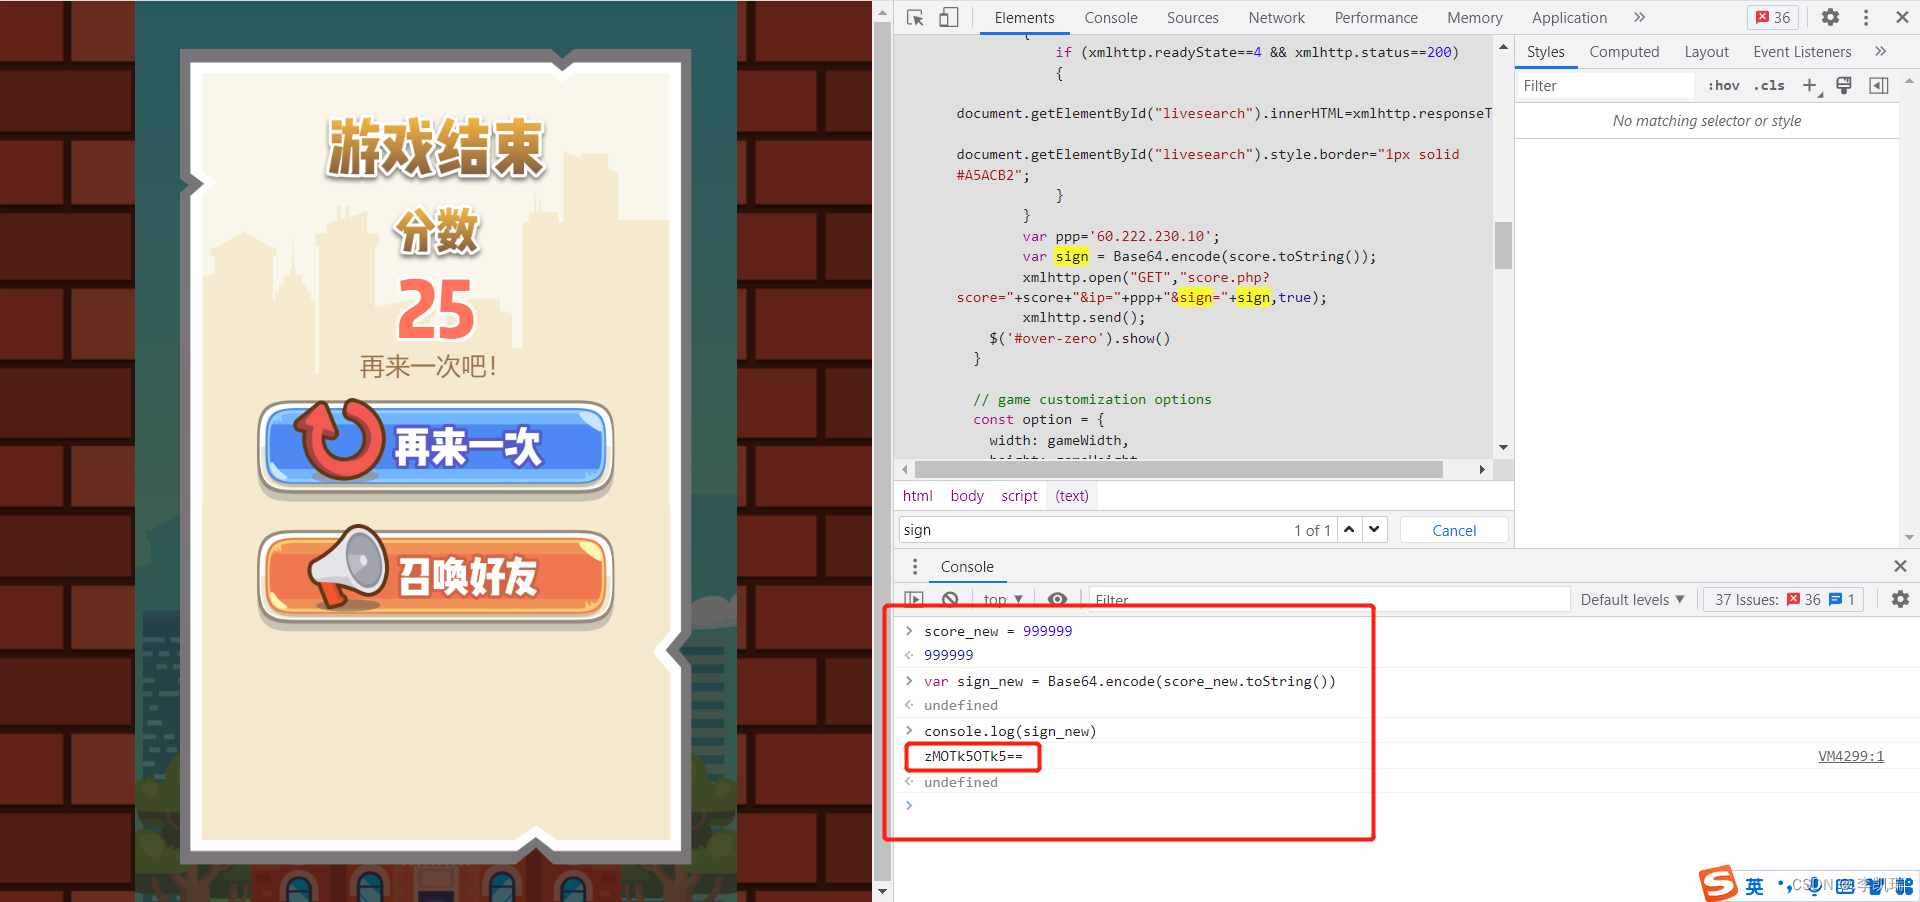Viewport: 1920px width, 902px height.
Task: Add a new style rule with the plus icon
Action: tap(1809, 85)
